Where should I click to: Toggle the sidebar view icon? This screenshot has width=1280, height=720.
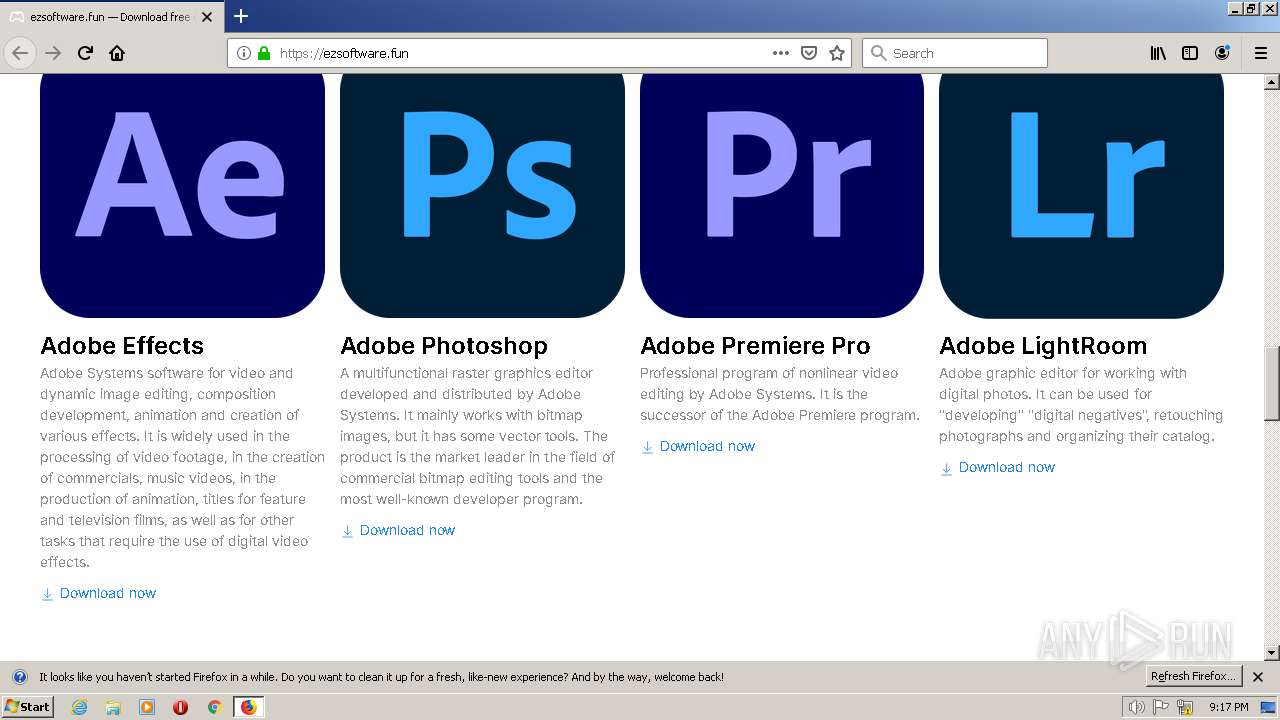pos(1190,53)
